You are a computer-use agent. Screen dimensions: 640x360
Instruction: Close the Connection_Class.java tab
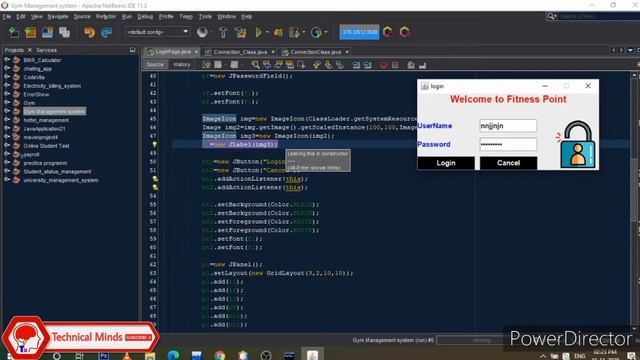273,52
